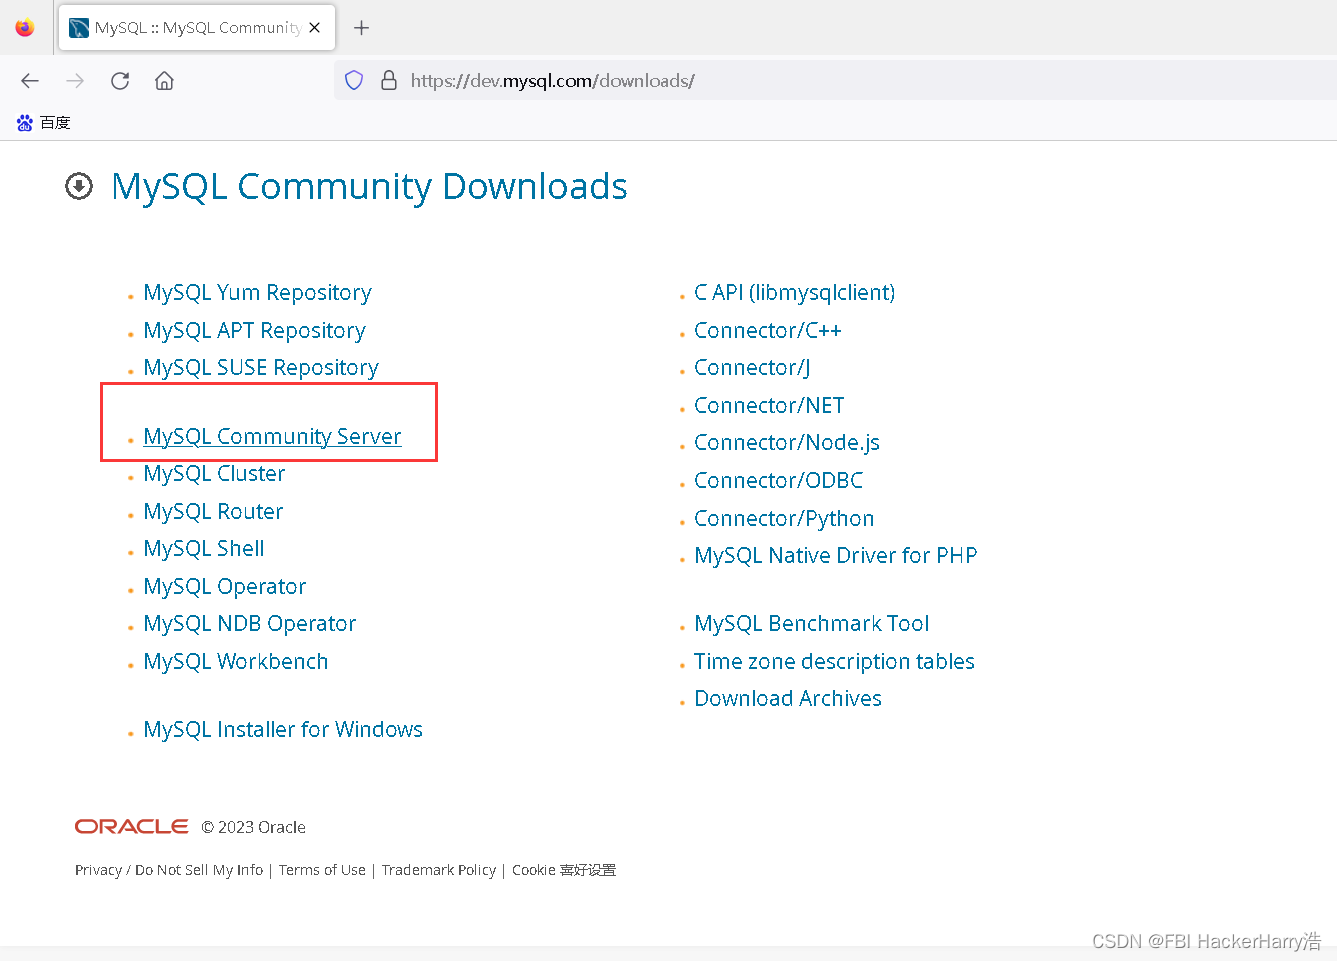Open MySQL Installer for Windows

[x=283, y=730]
